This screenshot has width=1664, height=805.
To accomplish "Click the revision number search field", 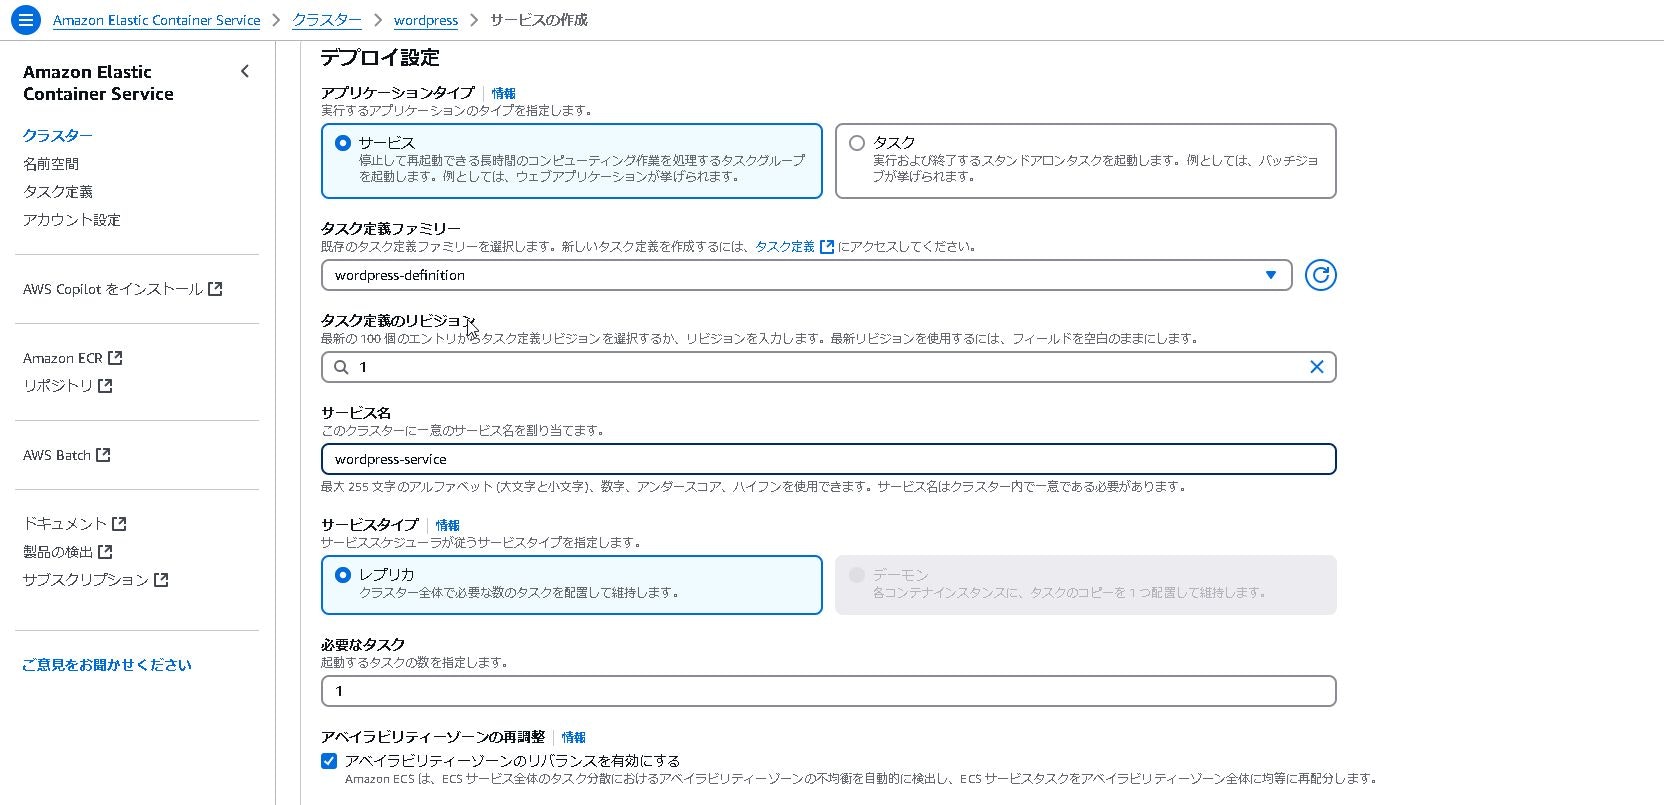I will pos(828,367).
